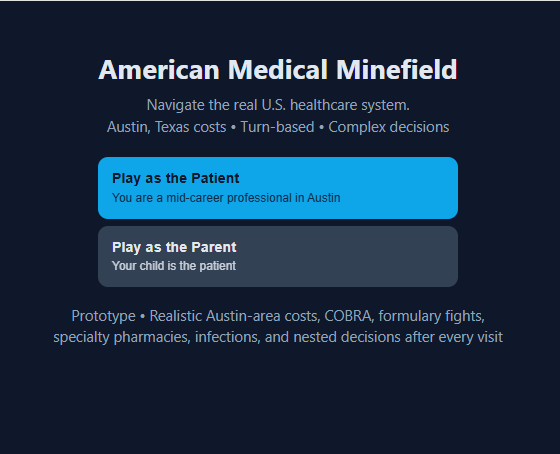Click 'Realistic Austin-area costs' footer text

tap(235, 316)
